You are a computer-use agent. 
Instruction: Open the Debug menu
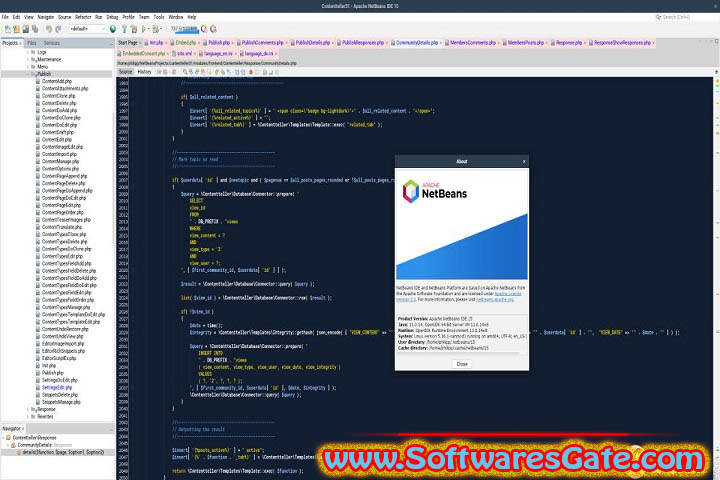[112, 17]
